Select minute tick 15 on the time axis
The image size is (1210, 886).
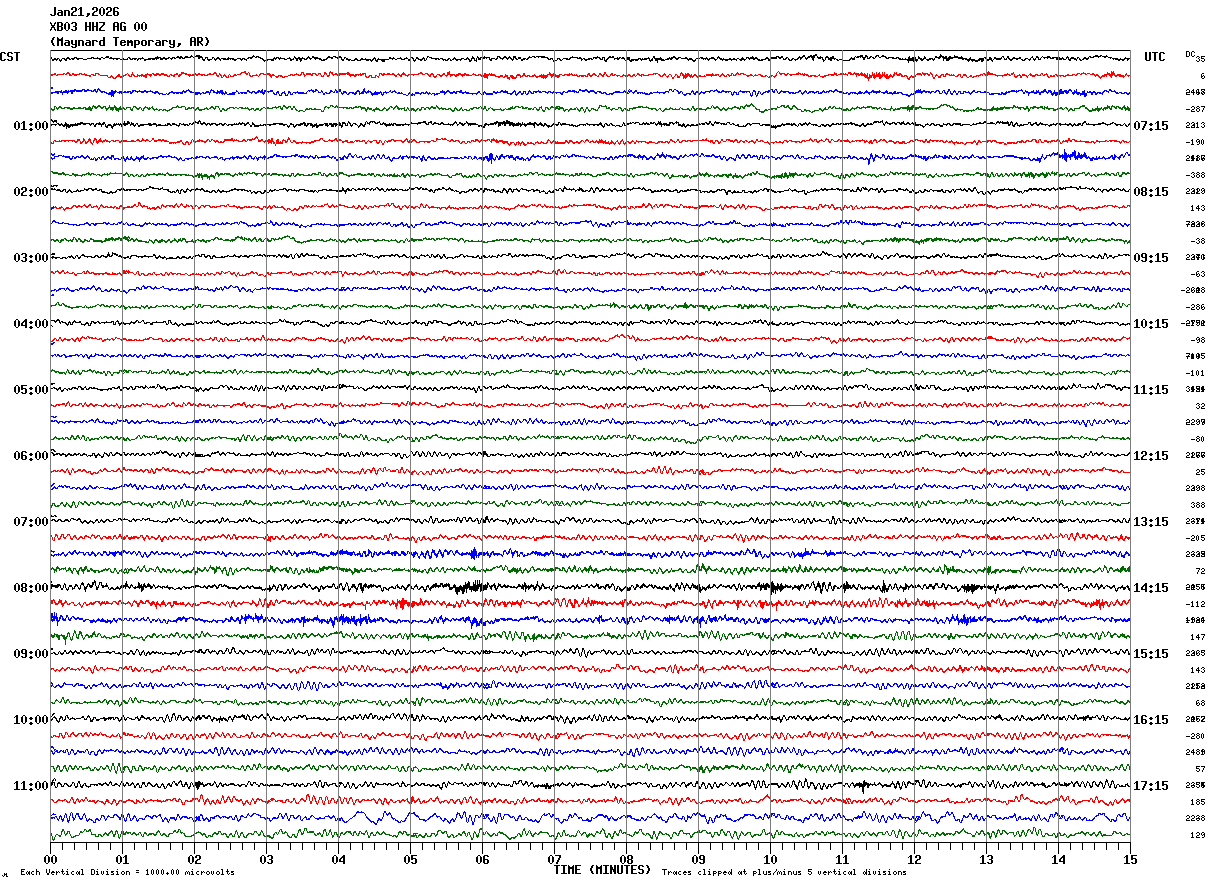click(1130, 859)
